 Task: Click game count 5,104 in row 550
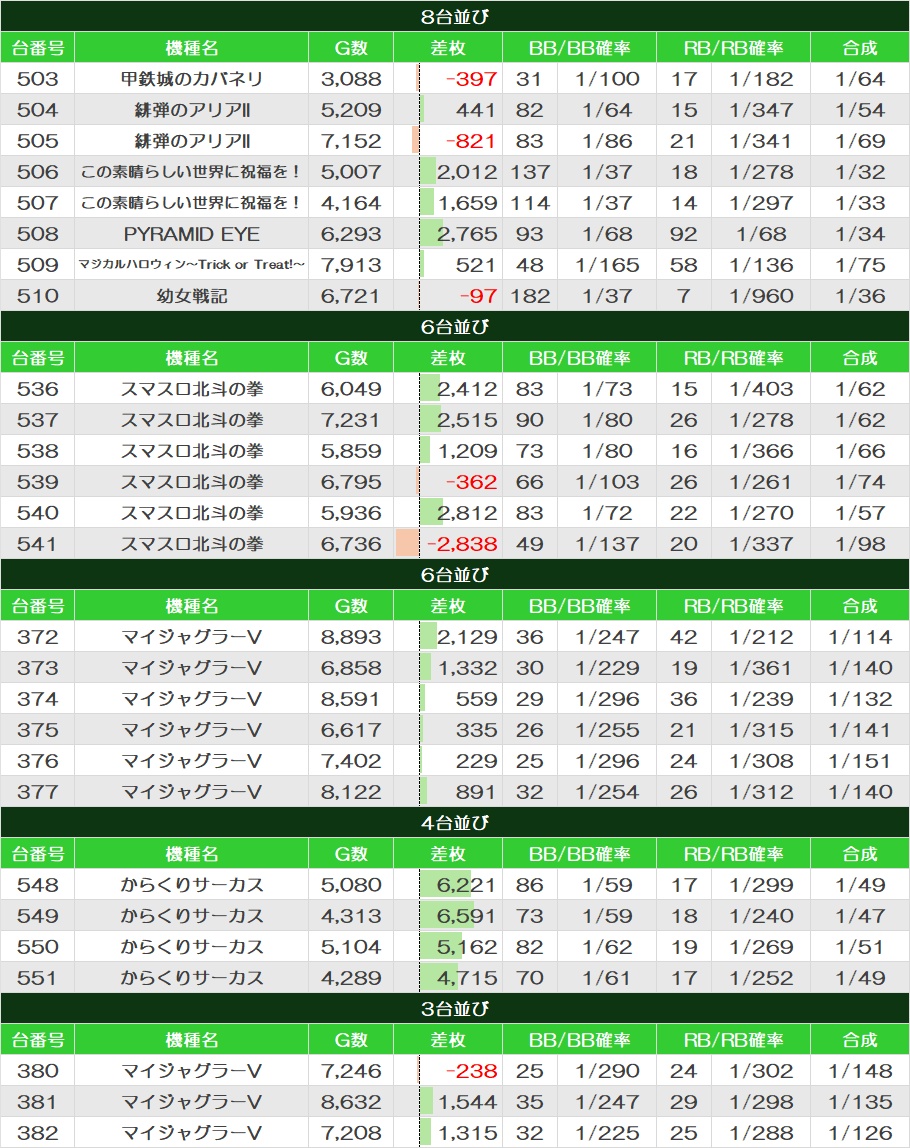pyautogui.click(x=351, y=947)
